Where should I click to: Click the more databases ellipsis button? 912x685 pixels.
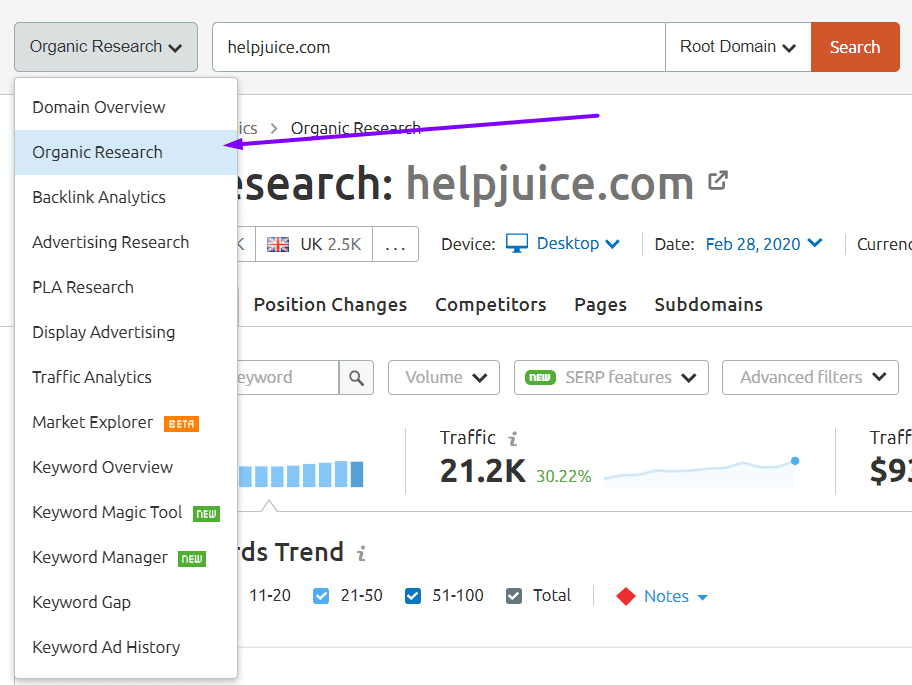[x=396, y=244]
